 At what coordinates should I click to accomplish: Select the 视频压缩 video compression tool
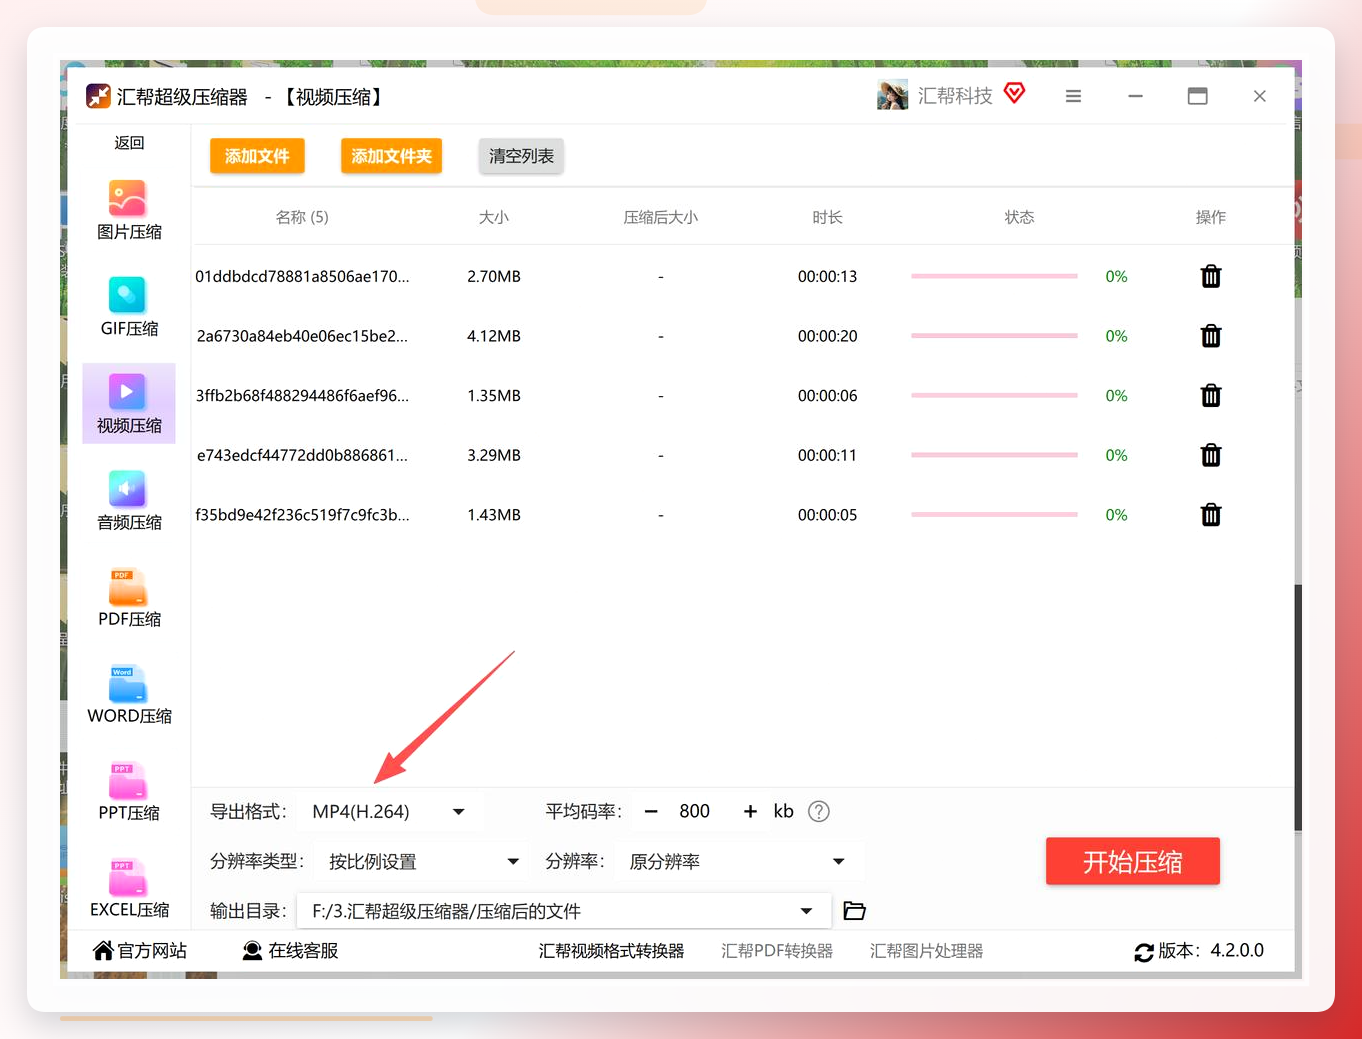click(129, 404)
